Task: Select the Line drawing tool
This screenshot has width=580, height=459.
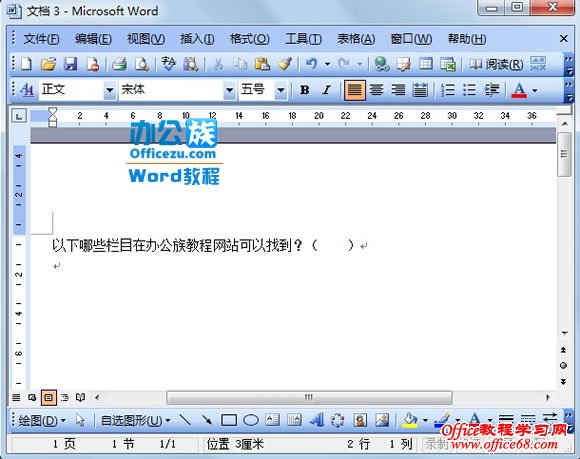Action: point(185,420)
